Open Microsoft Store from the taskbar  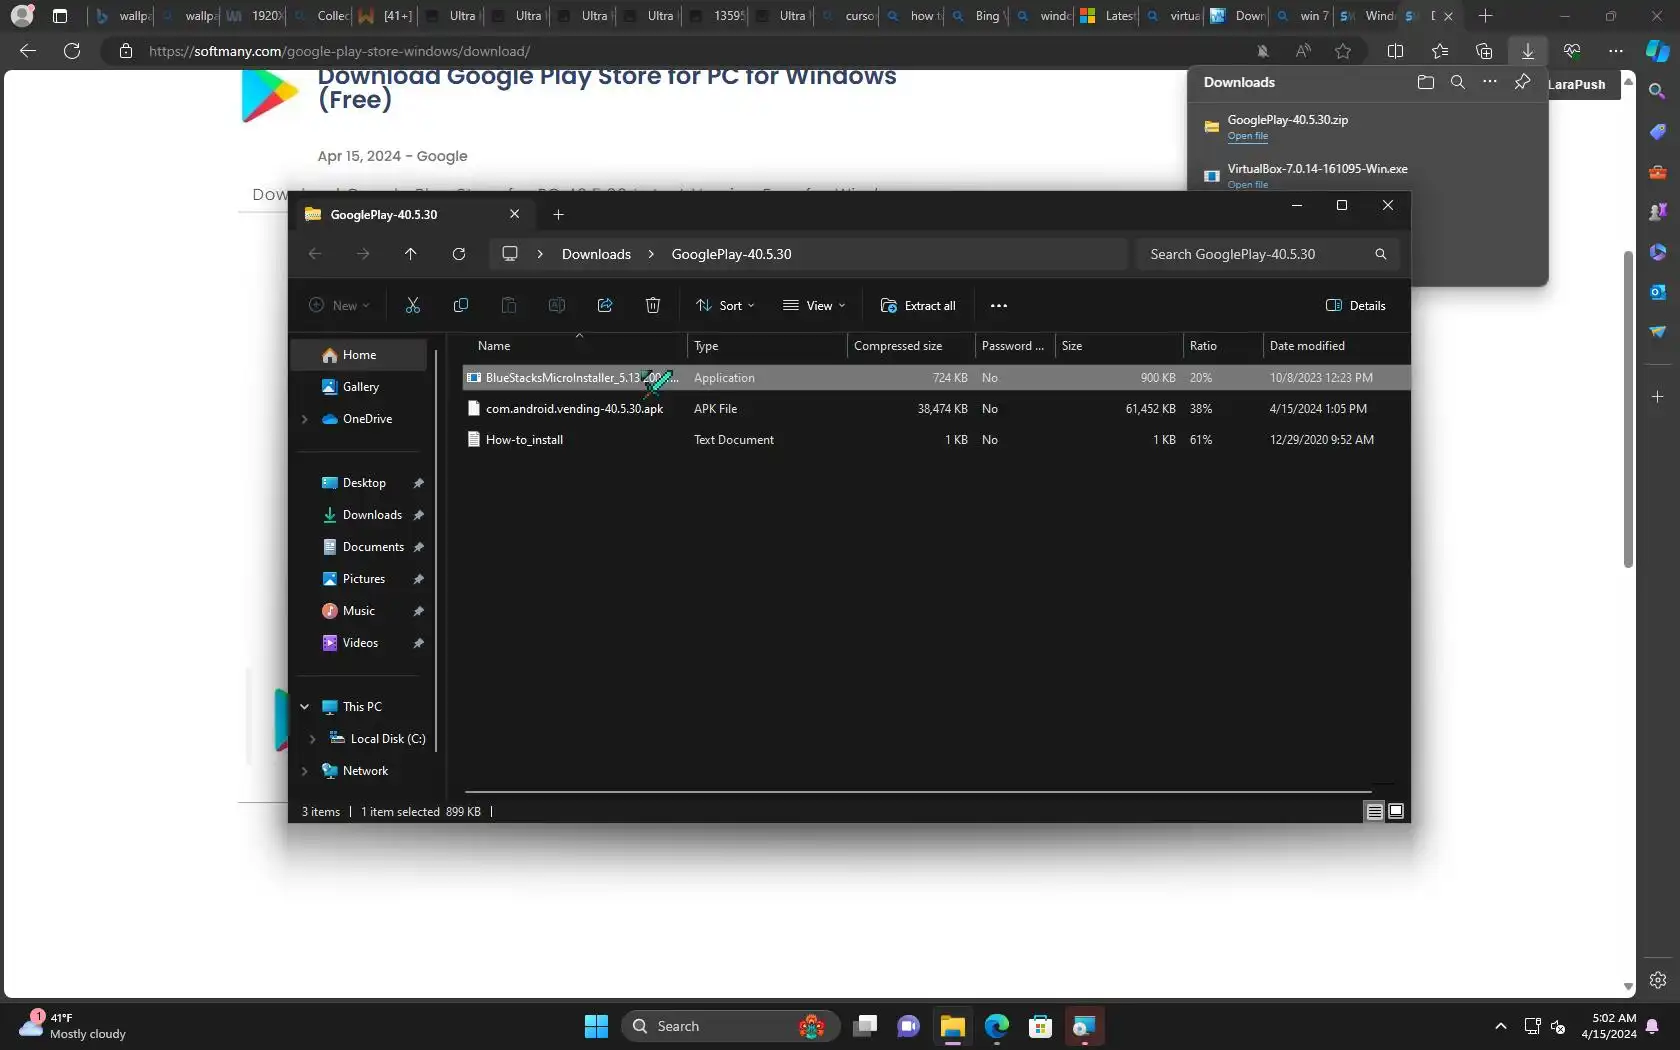[x=1040, y=1026]
